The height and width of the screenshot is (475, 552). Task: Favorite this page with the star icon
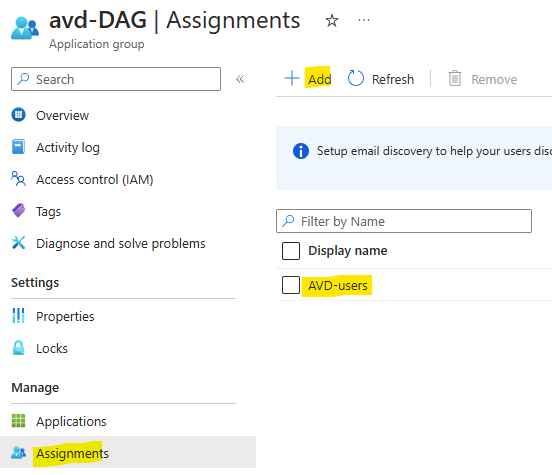click(332, 20)
